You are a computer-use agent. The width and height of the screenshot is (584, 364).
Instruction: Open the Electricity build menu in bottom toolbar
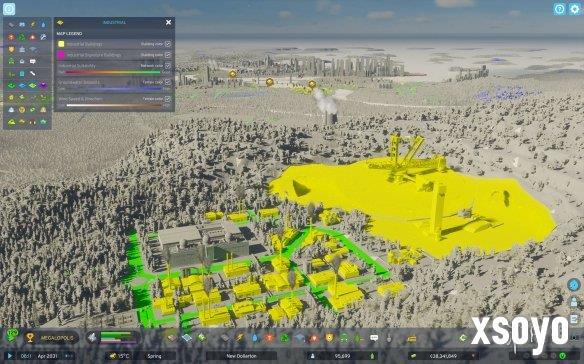coord(240,338)
